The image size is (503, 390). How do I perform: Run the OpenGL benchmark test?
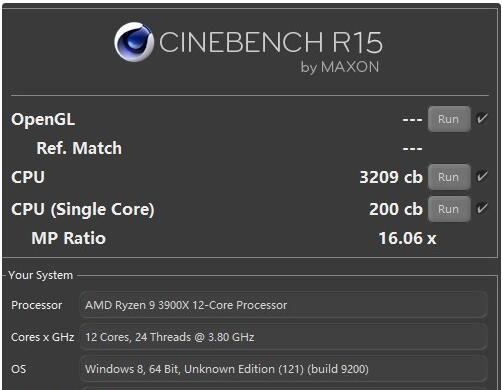449,119
